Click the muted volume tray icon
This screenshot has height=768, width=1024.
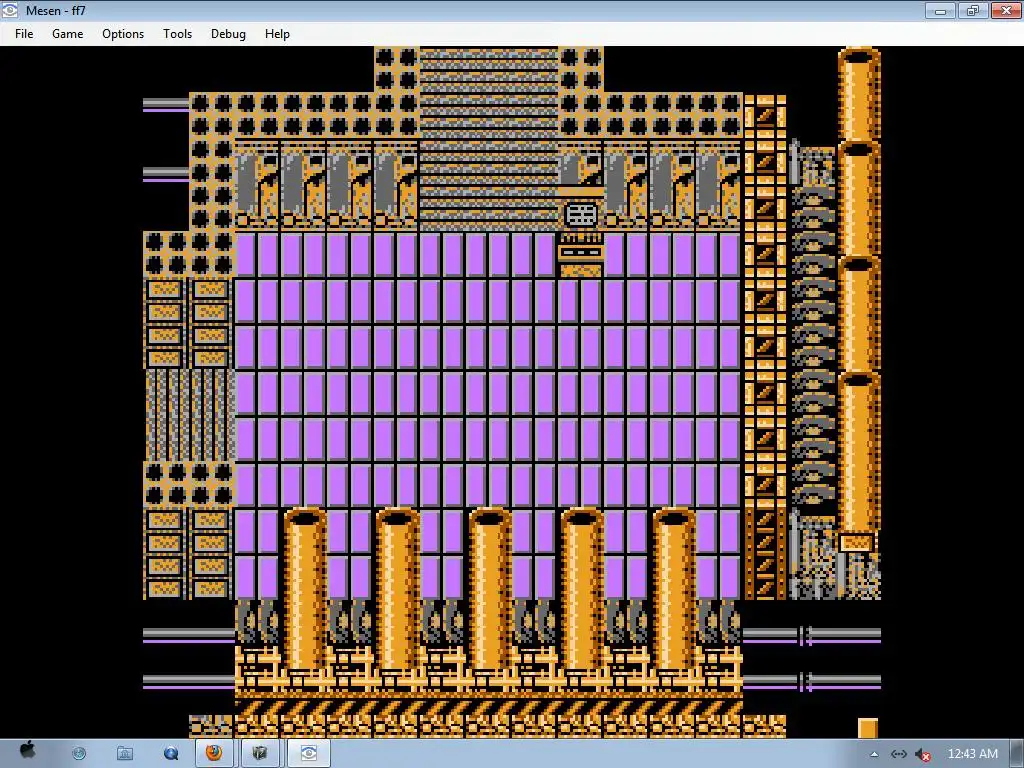[x=922, y=754]
